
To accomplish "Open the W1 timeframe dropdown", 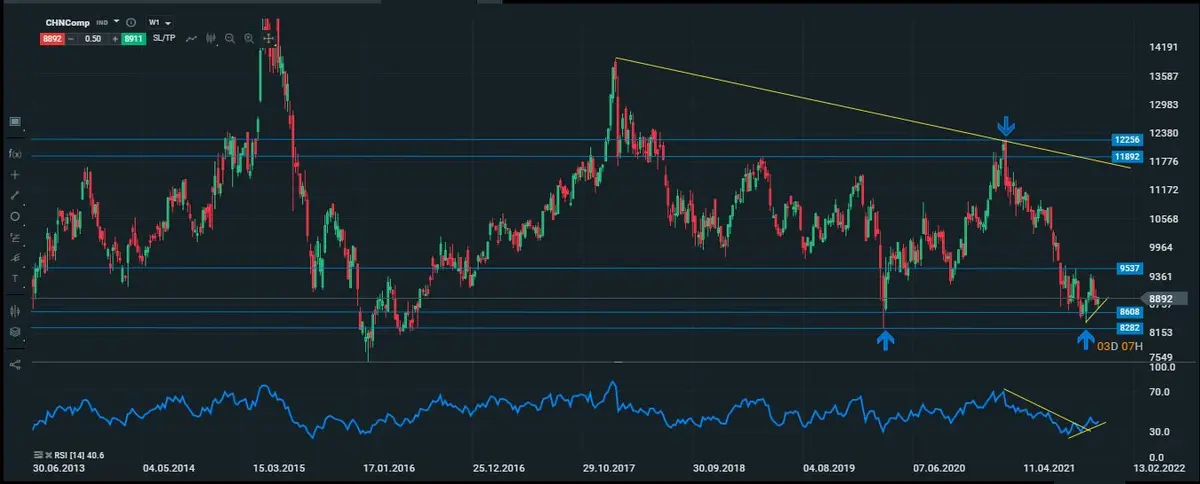I will (160, 22).
